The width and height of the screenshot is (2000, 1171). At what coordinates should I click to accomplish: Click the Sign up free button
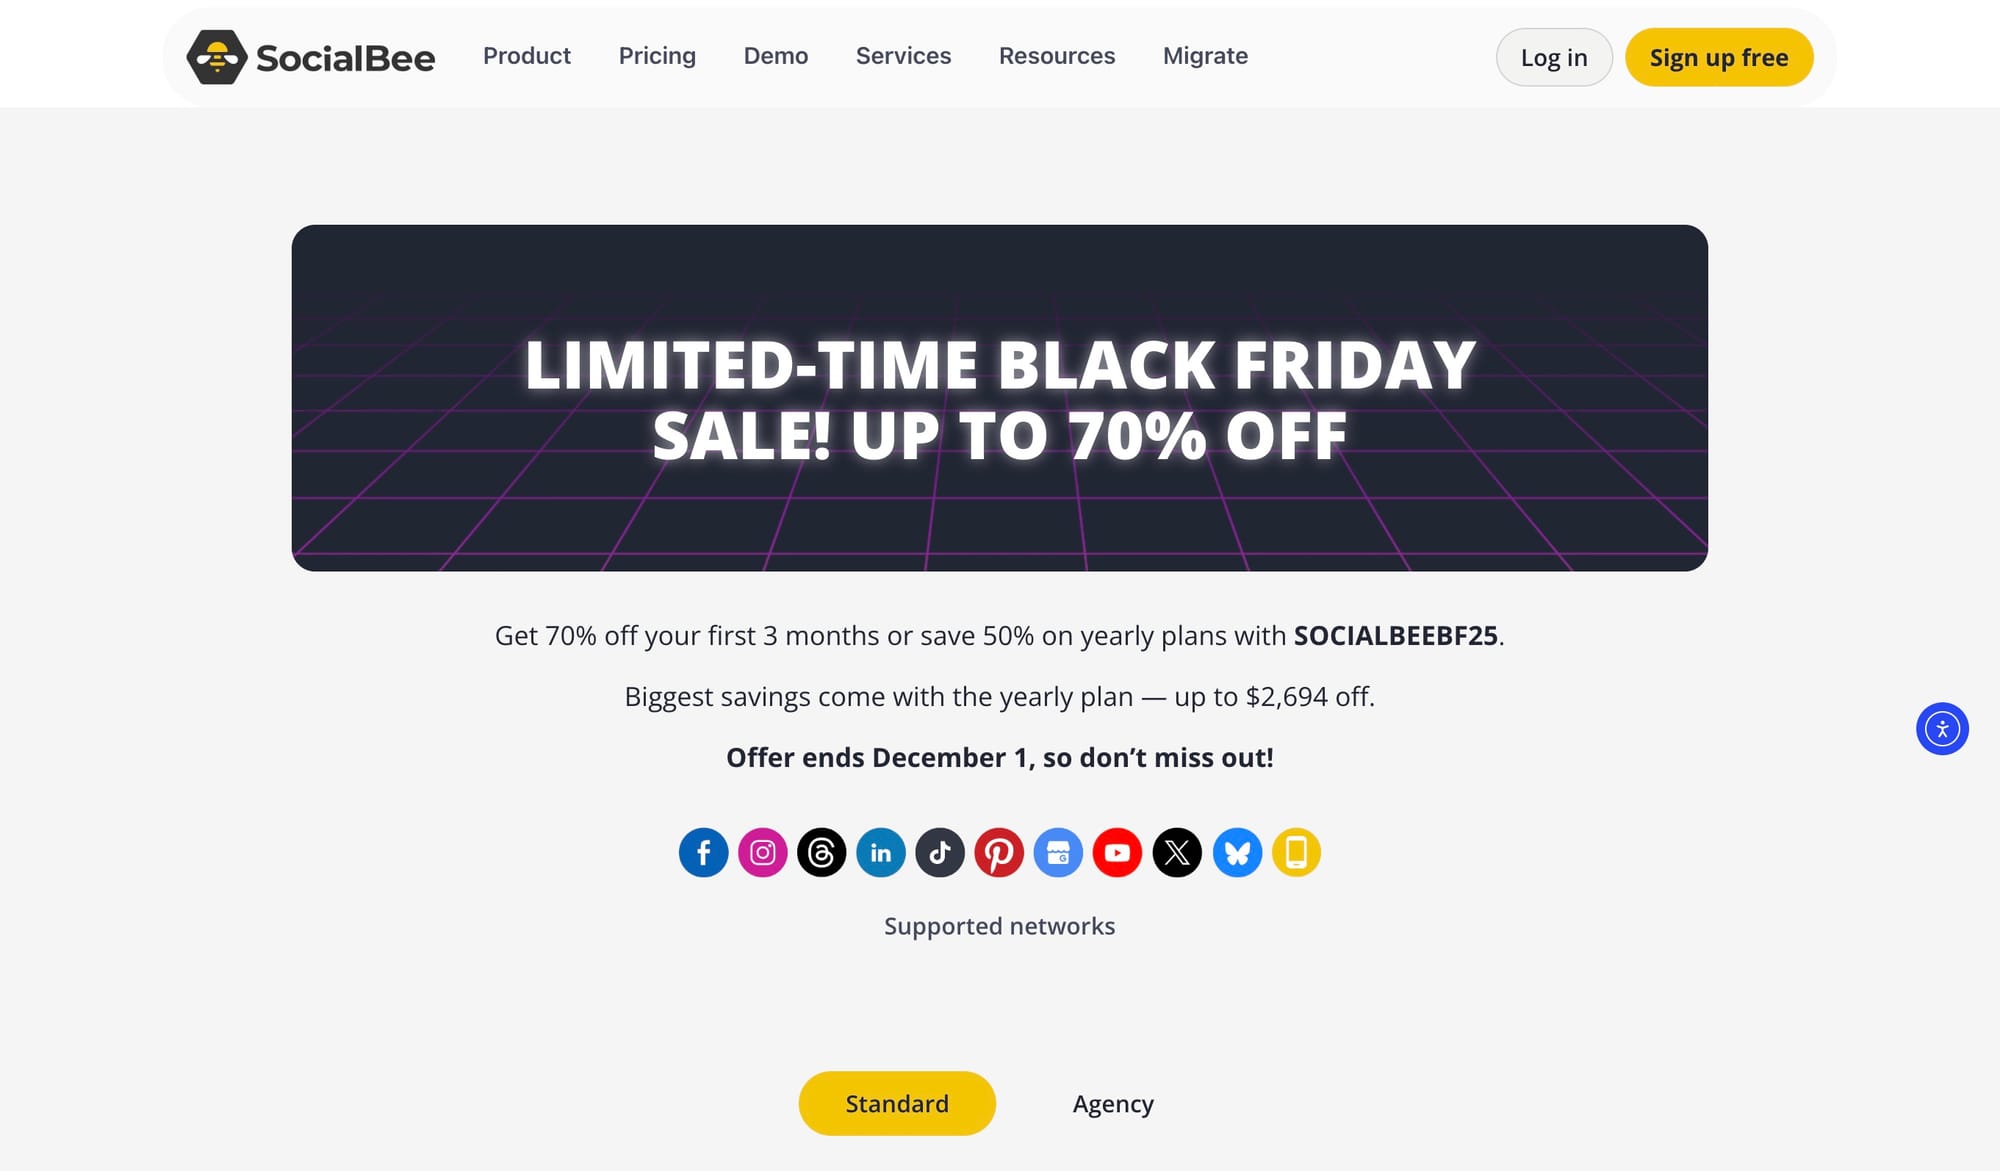click(x=1719, y=57)
